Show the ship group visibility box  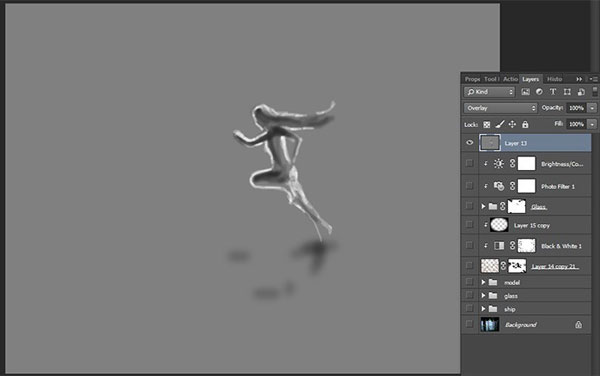tap(469, 308)
